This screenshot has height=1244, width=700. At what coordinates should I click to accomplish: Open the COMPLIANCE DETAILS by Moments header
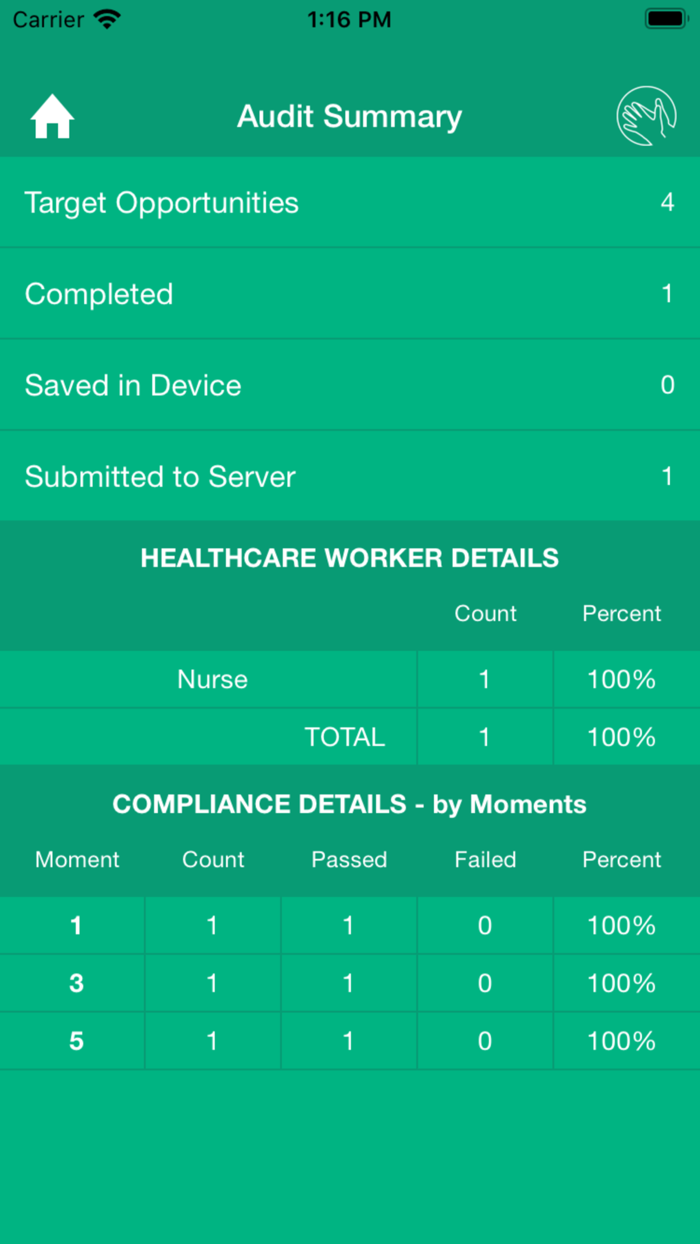click(349, 804)
